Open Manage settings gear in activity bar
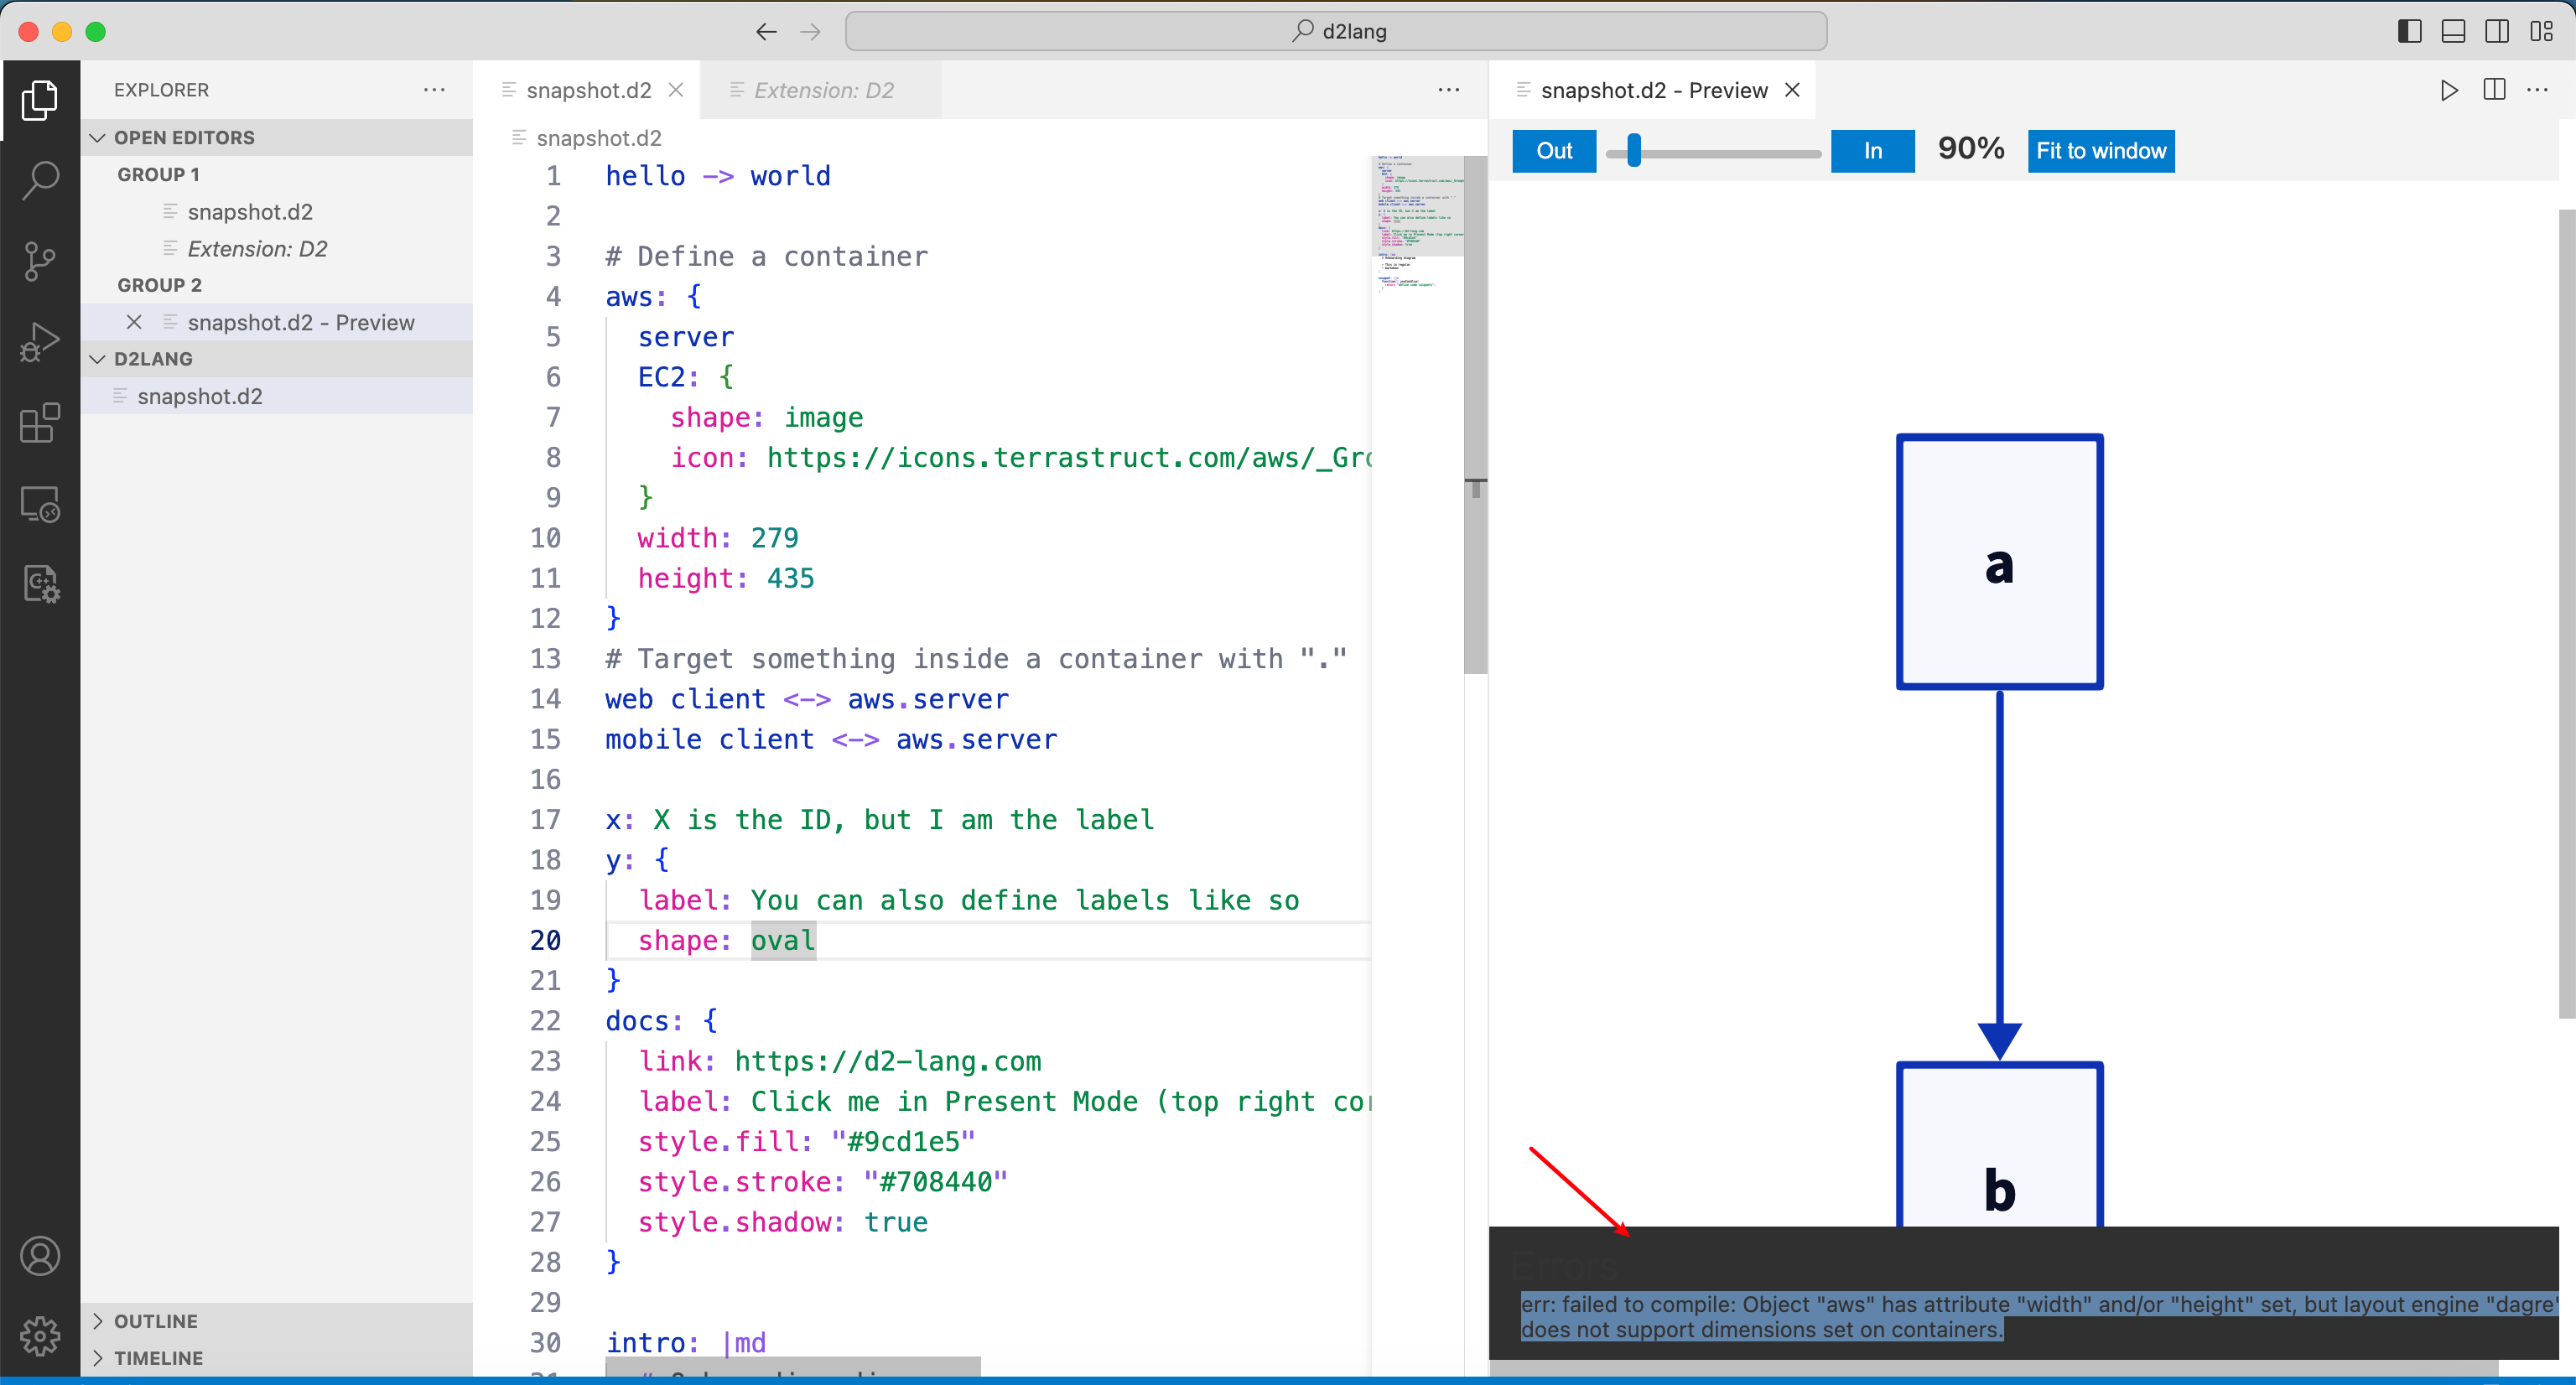The height and width of the screenshot is (1385, 2576). [x=40, y=1335]
